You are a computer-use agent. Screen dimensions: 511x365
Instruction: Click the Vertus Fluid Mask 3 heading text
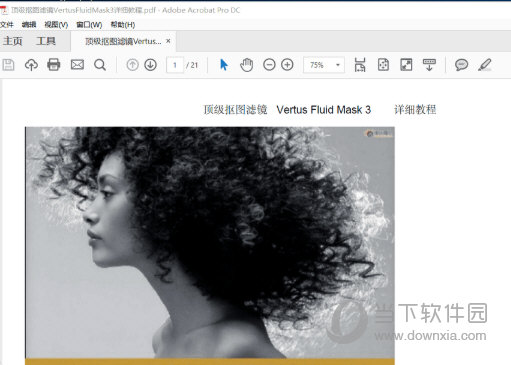click(x=324, y=110)
